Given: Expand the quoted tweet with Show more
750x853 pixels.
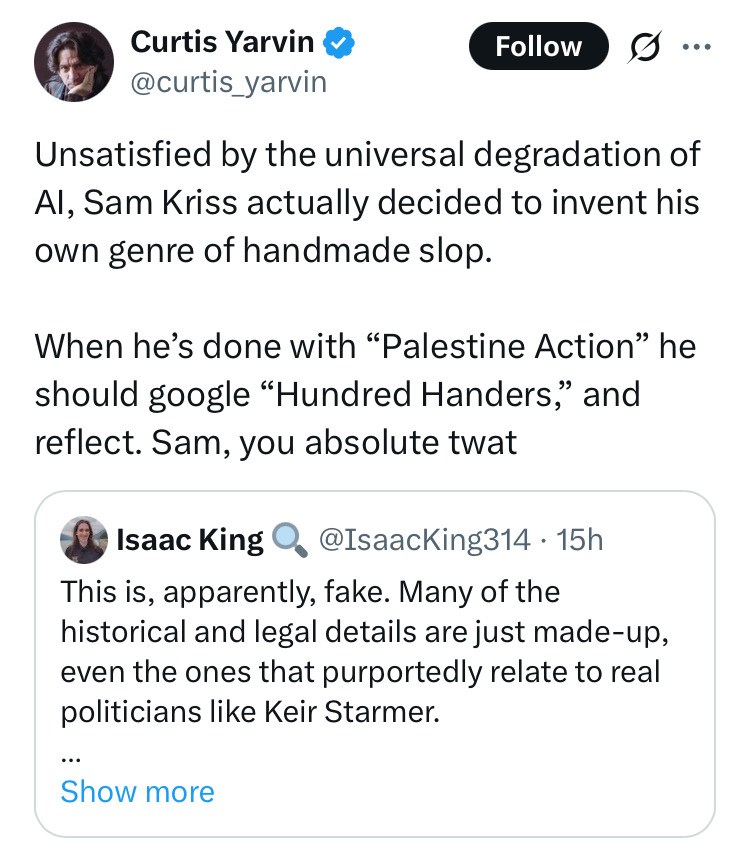Looking at the screenshot, I should [137, 791].
